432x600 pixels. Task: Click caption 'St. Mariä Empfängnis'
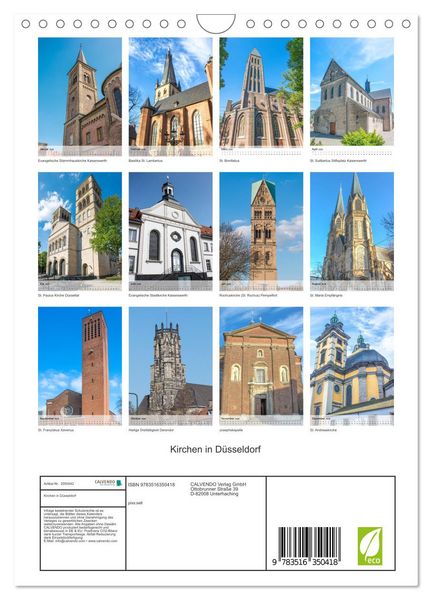(x=326, y=295)
